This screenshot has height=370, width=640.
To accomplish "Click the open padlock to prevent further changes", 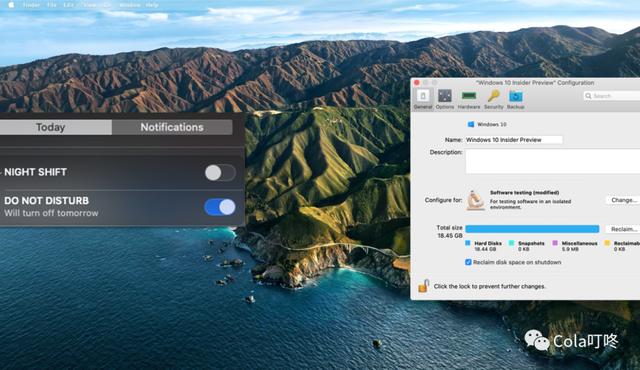I will (x=423, y=286).
